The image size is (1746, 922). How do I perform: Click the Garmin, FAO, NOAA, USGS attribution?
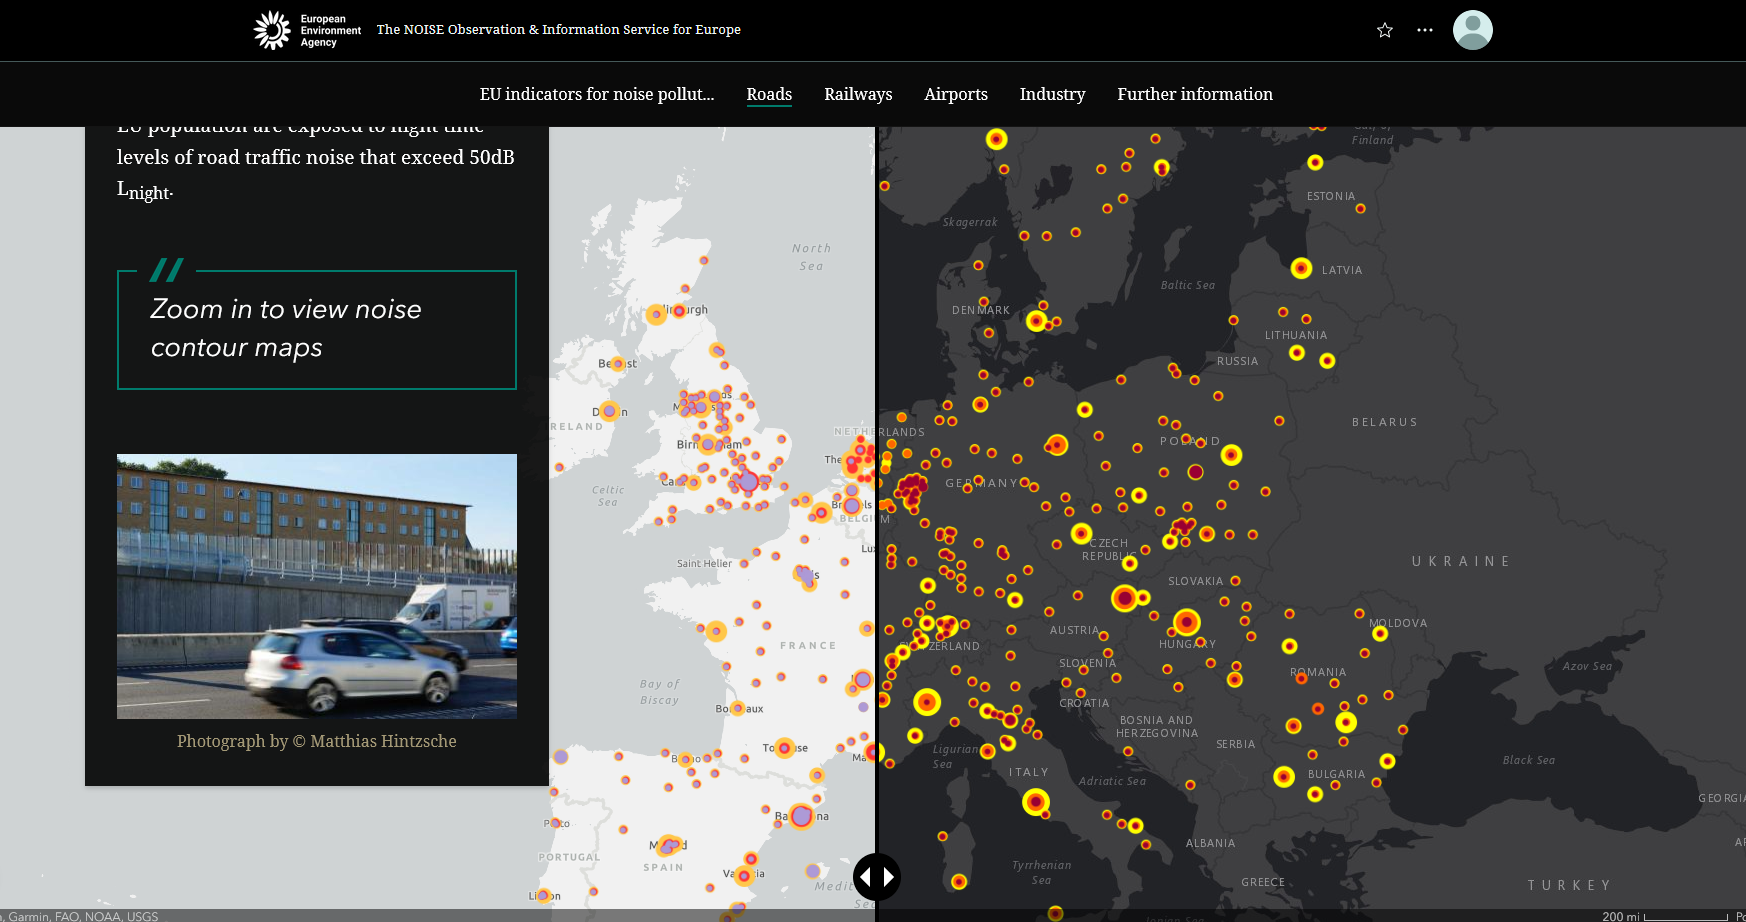click(83, 915)
